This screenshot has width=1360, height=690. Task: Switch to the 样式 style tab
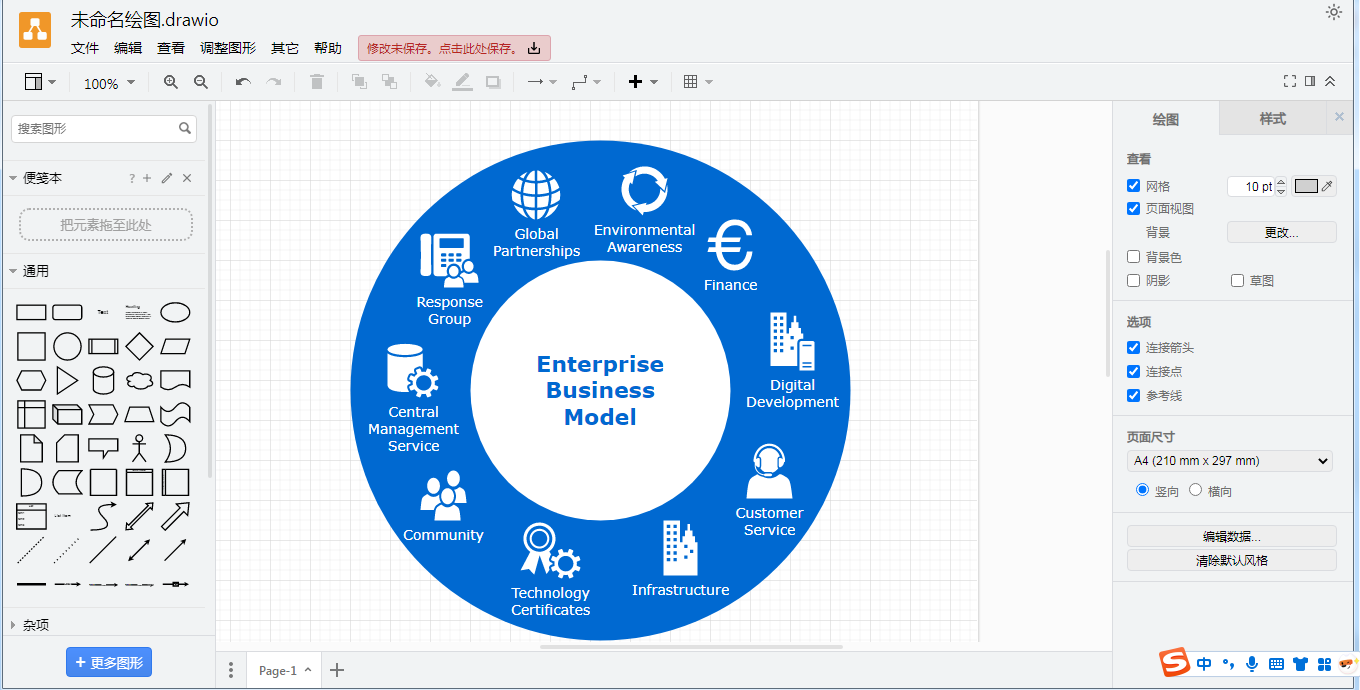coord(1272,118)
